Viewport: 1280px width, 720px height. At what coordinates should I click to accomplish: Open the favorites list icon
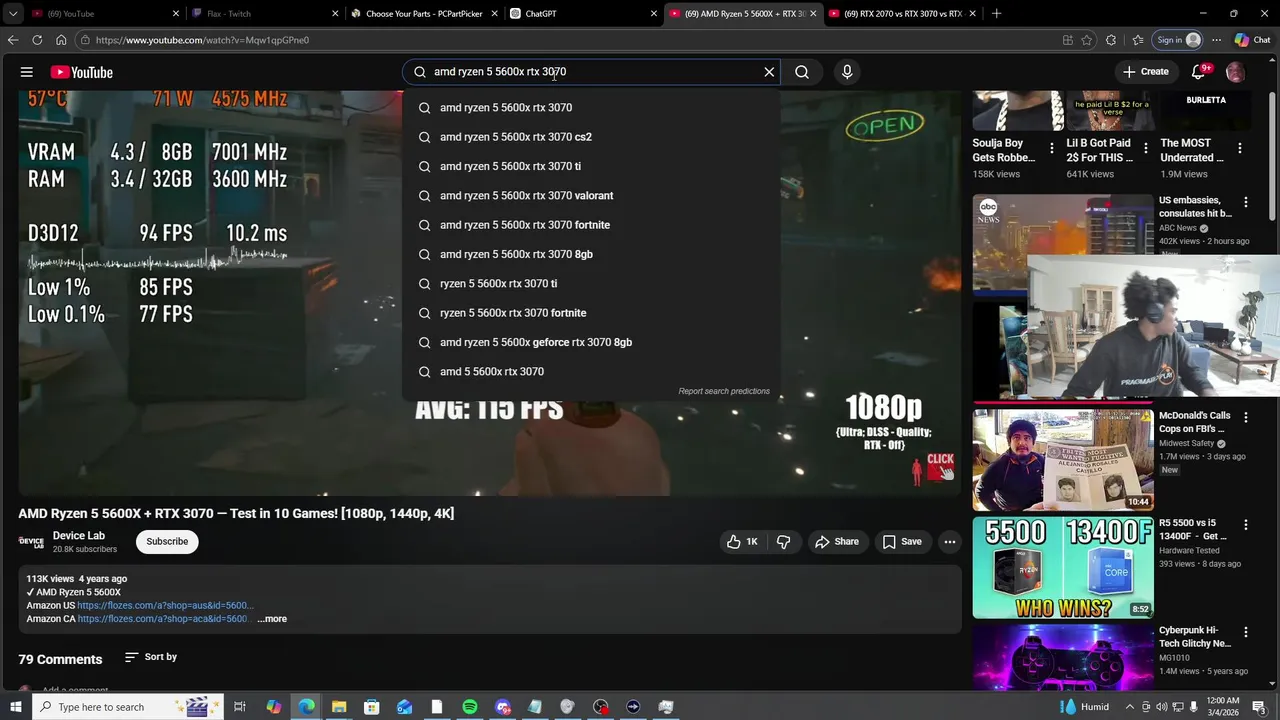pos(1138,40)
